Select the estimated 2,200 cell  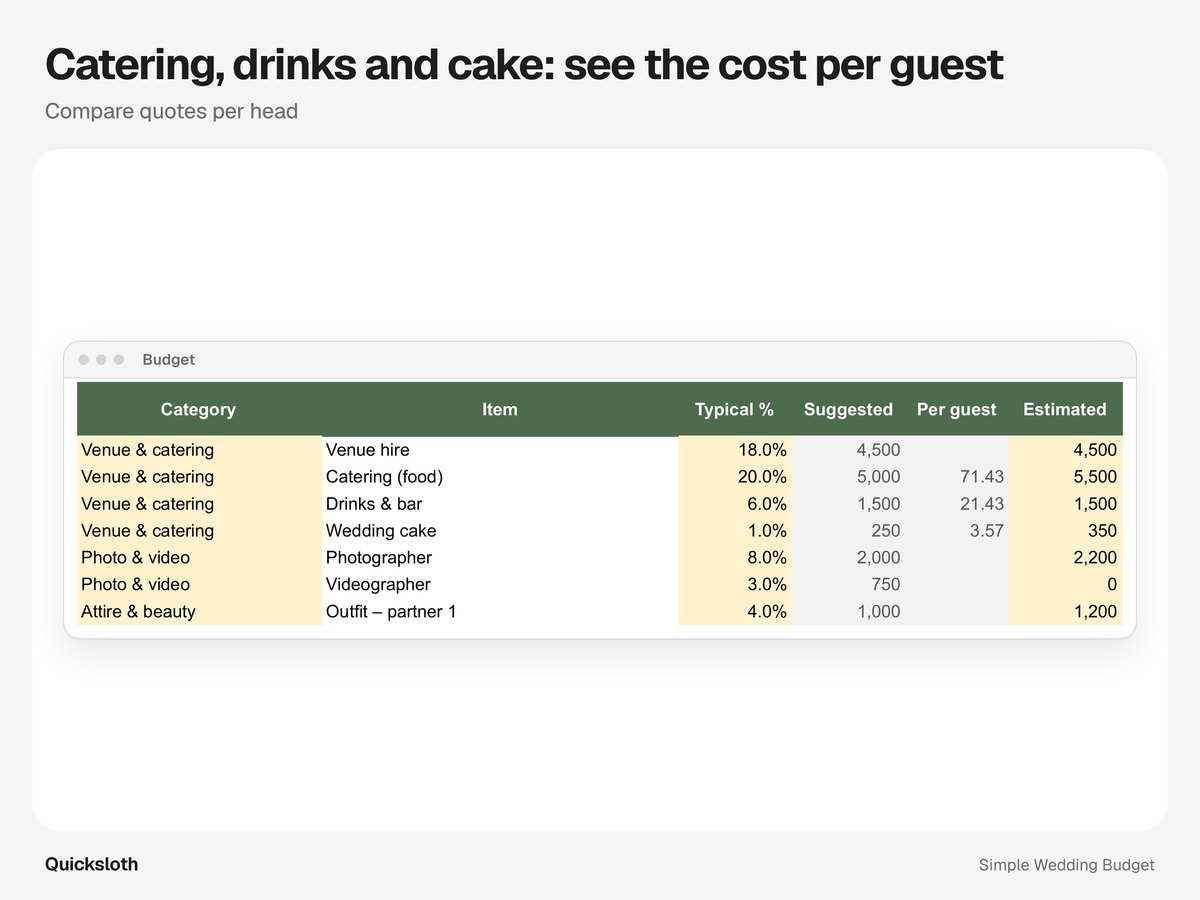[1066, 558]
